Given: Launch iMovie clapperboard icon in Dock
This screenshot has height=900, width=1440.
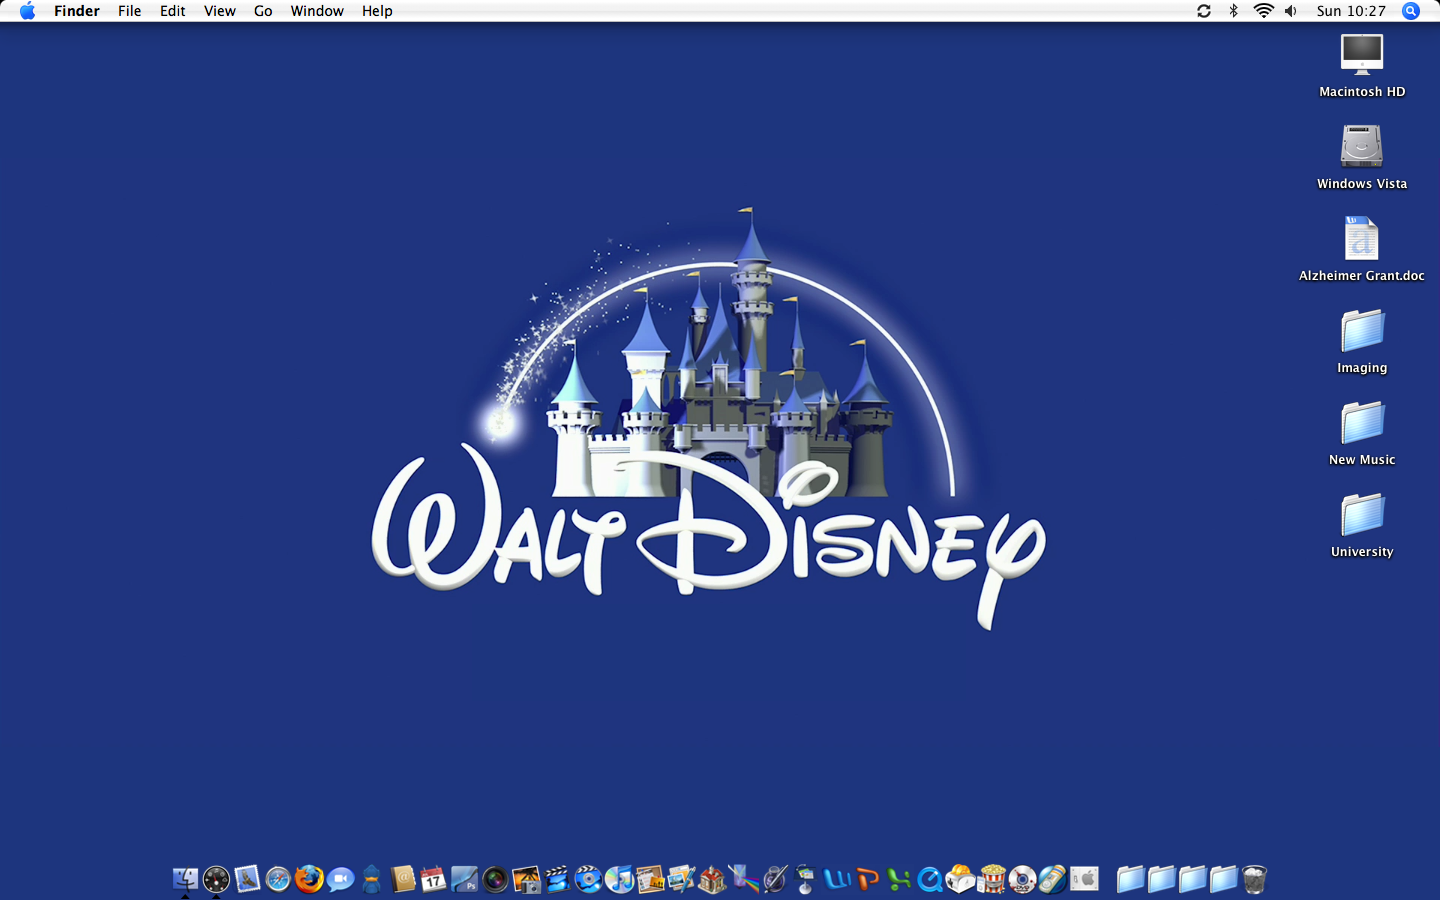Looking at the screenshot, I should [557, 879].
